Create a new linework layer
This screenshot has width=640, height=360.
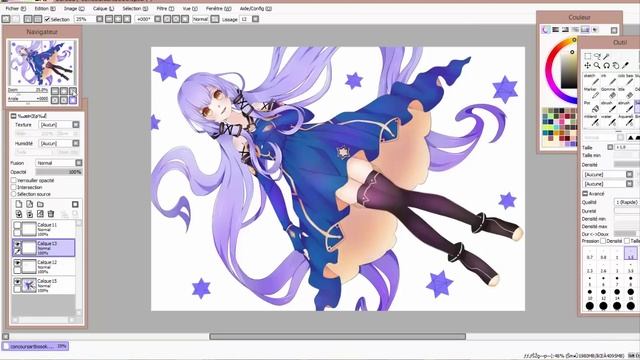tap(29, 204)
